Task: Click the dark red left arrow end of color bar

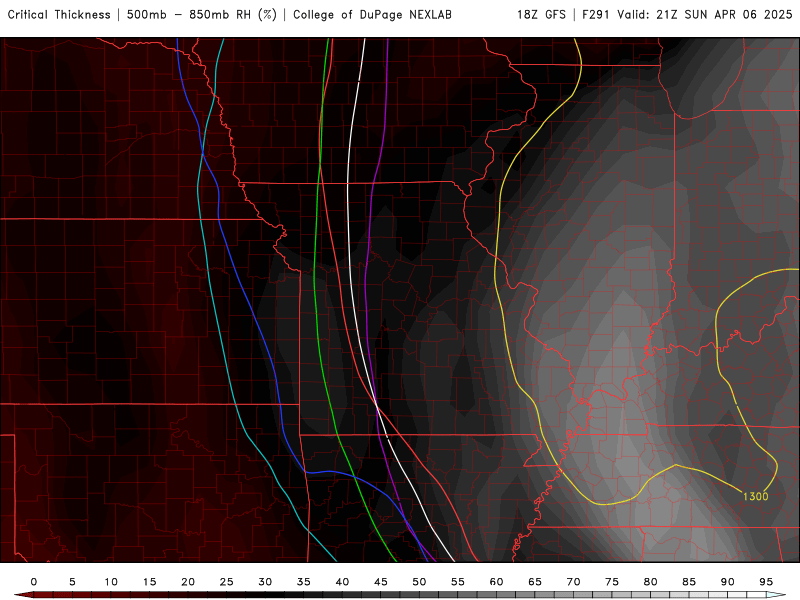Action: click(23, 595)
